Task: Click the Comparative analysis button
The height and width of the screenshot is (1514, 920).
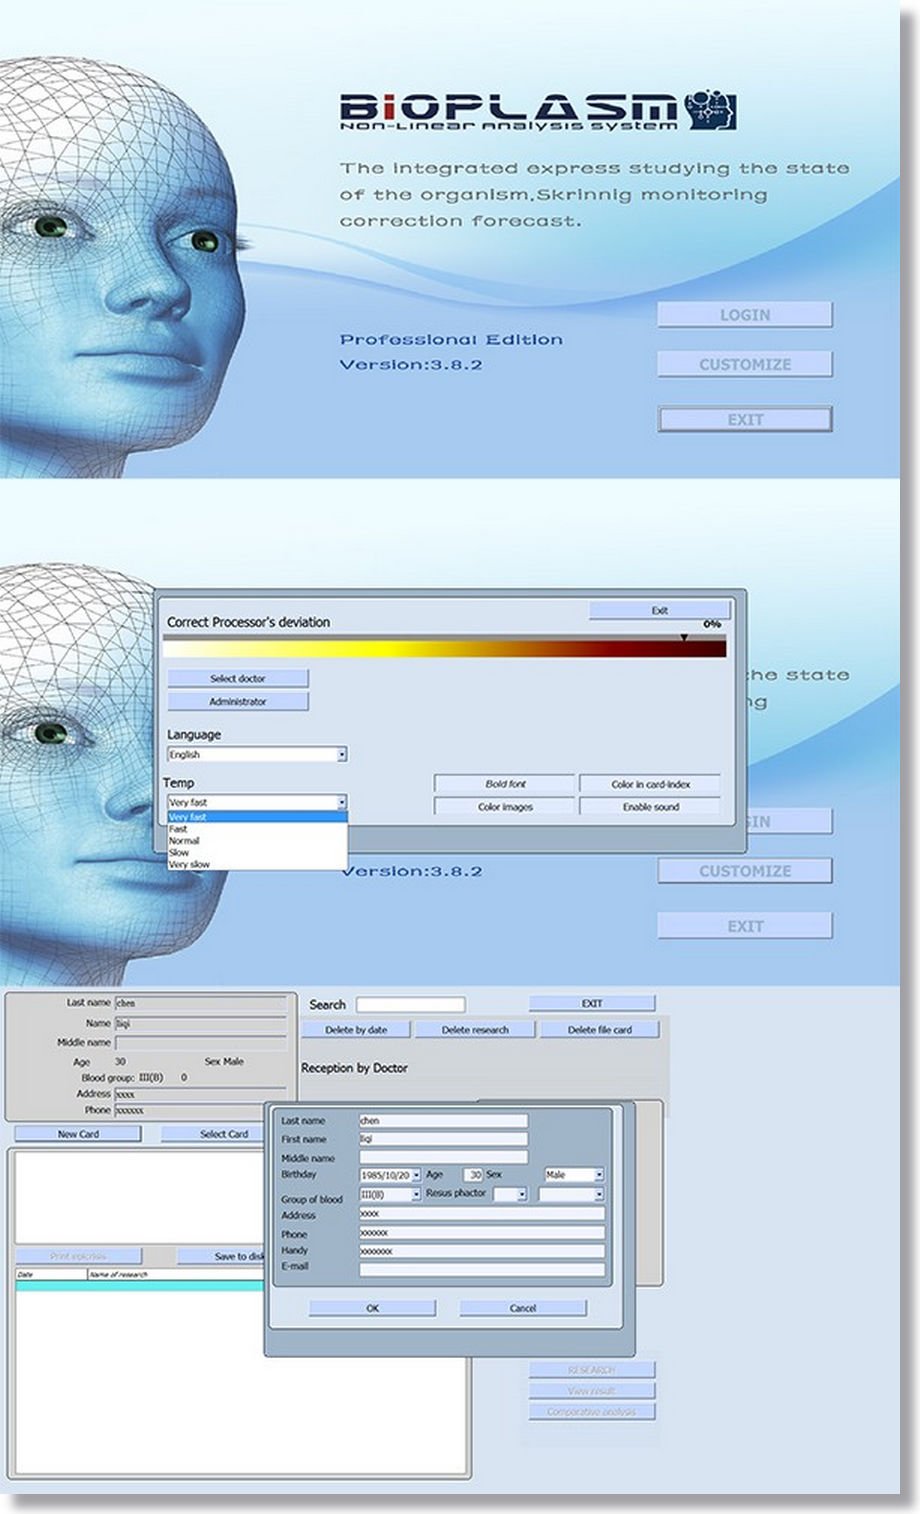Action: coord(592,1412)
